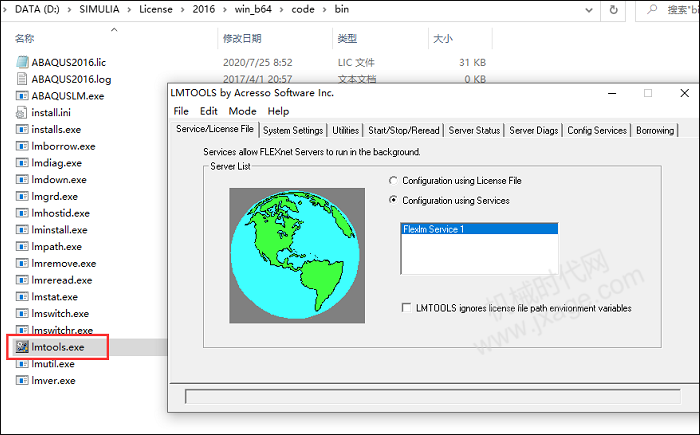Image resolution: width=700 pixels, height=435 pixels.
Task: Select Flexlm Service 1 in the list
Action: pyautogui.click(x=479, y=229)
